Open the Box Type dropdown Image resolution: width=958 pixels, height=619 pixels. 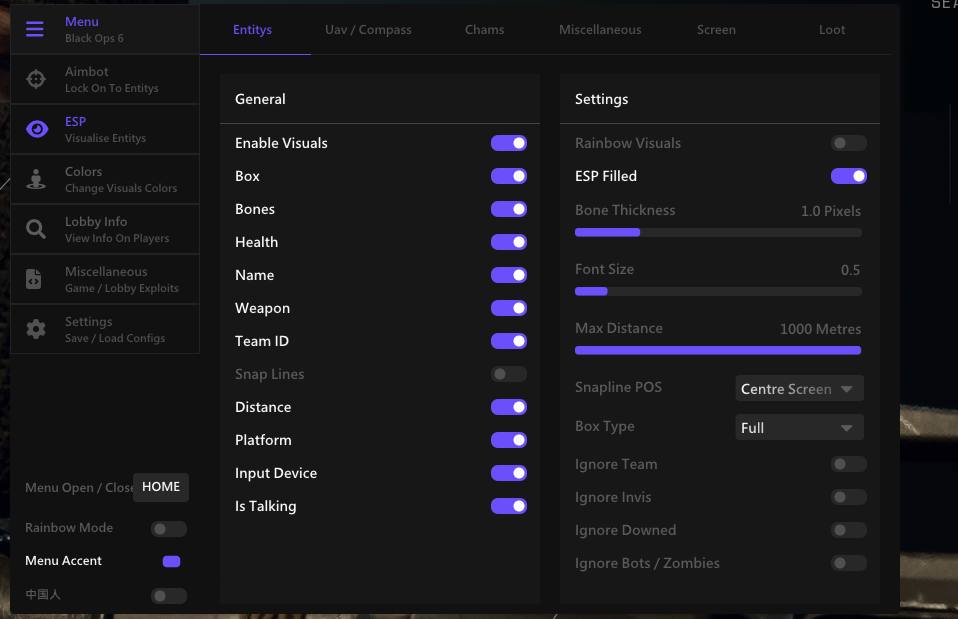click(799, 428)
